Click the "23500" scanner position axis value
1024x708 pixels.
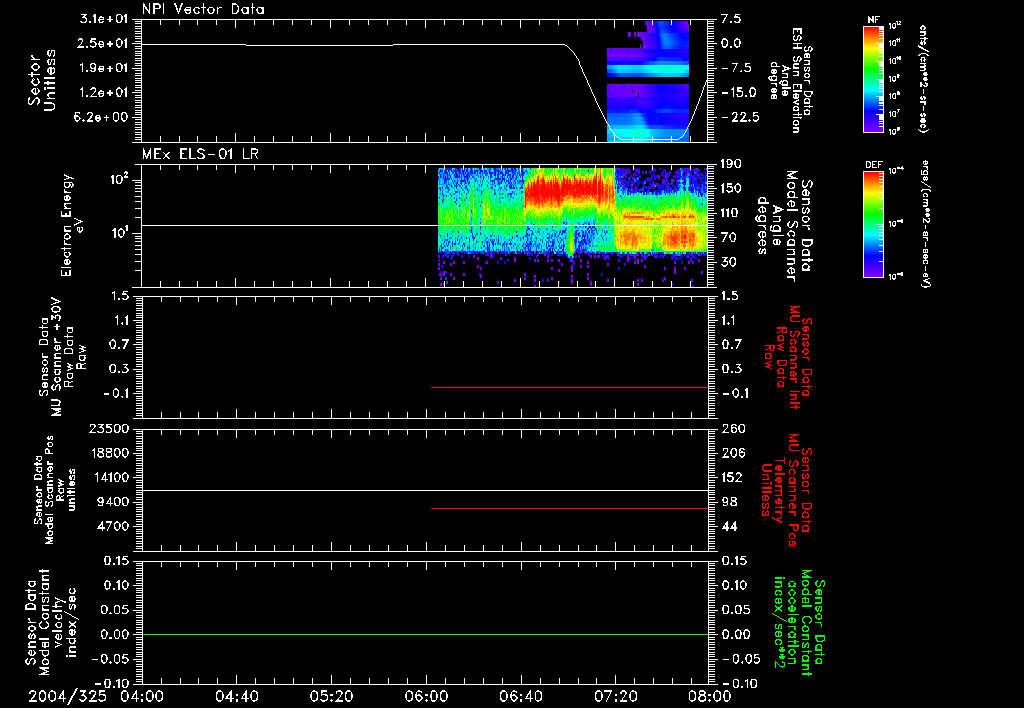click(x=108, y=428)
